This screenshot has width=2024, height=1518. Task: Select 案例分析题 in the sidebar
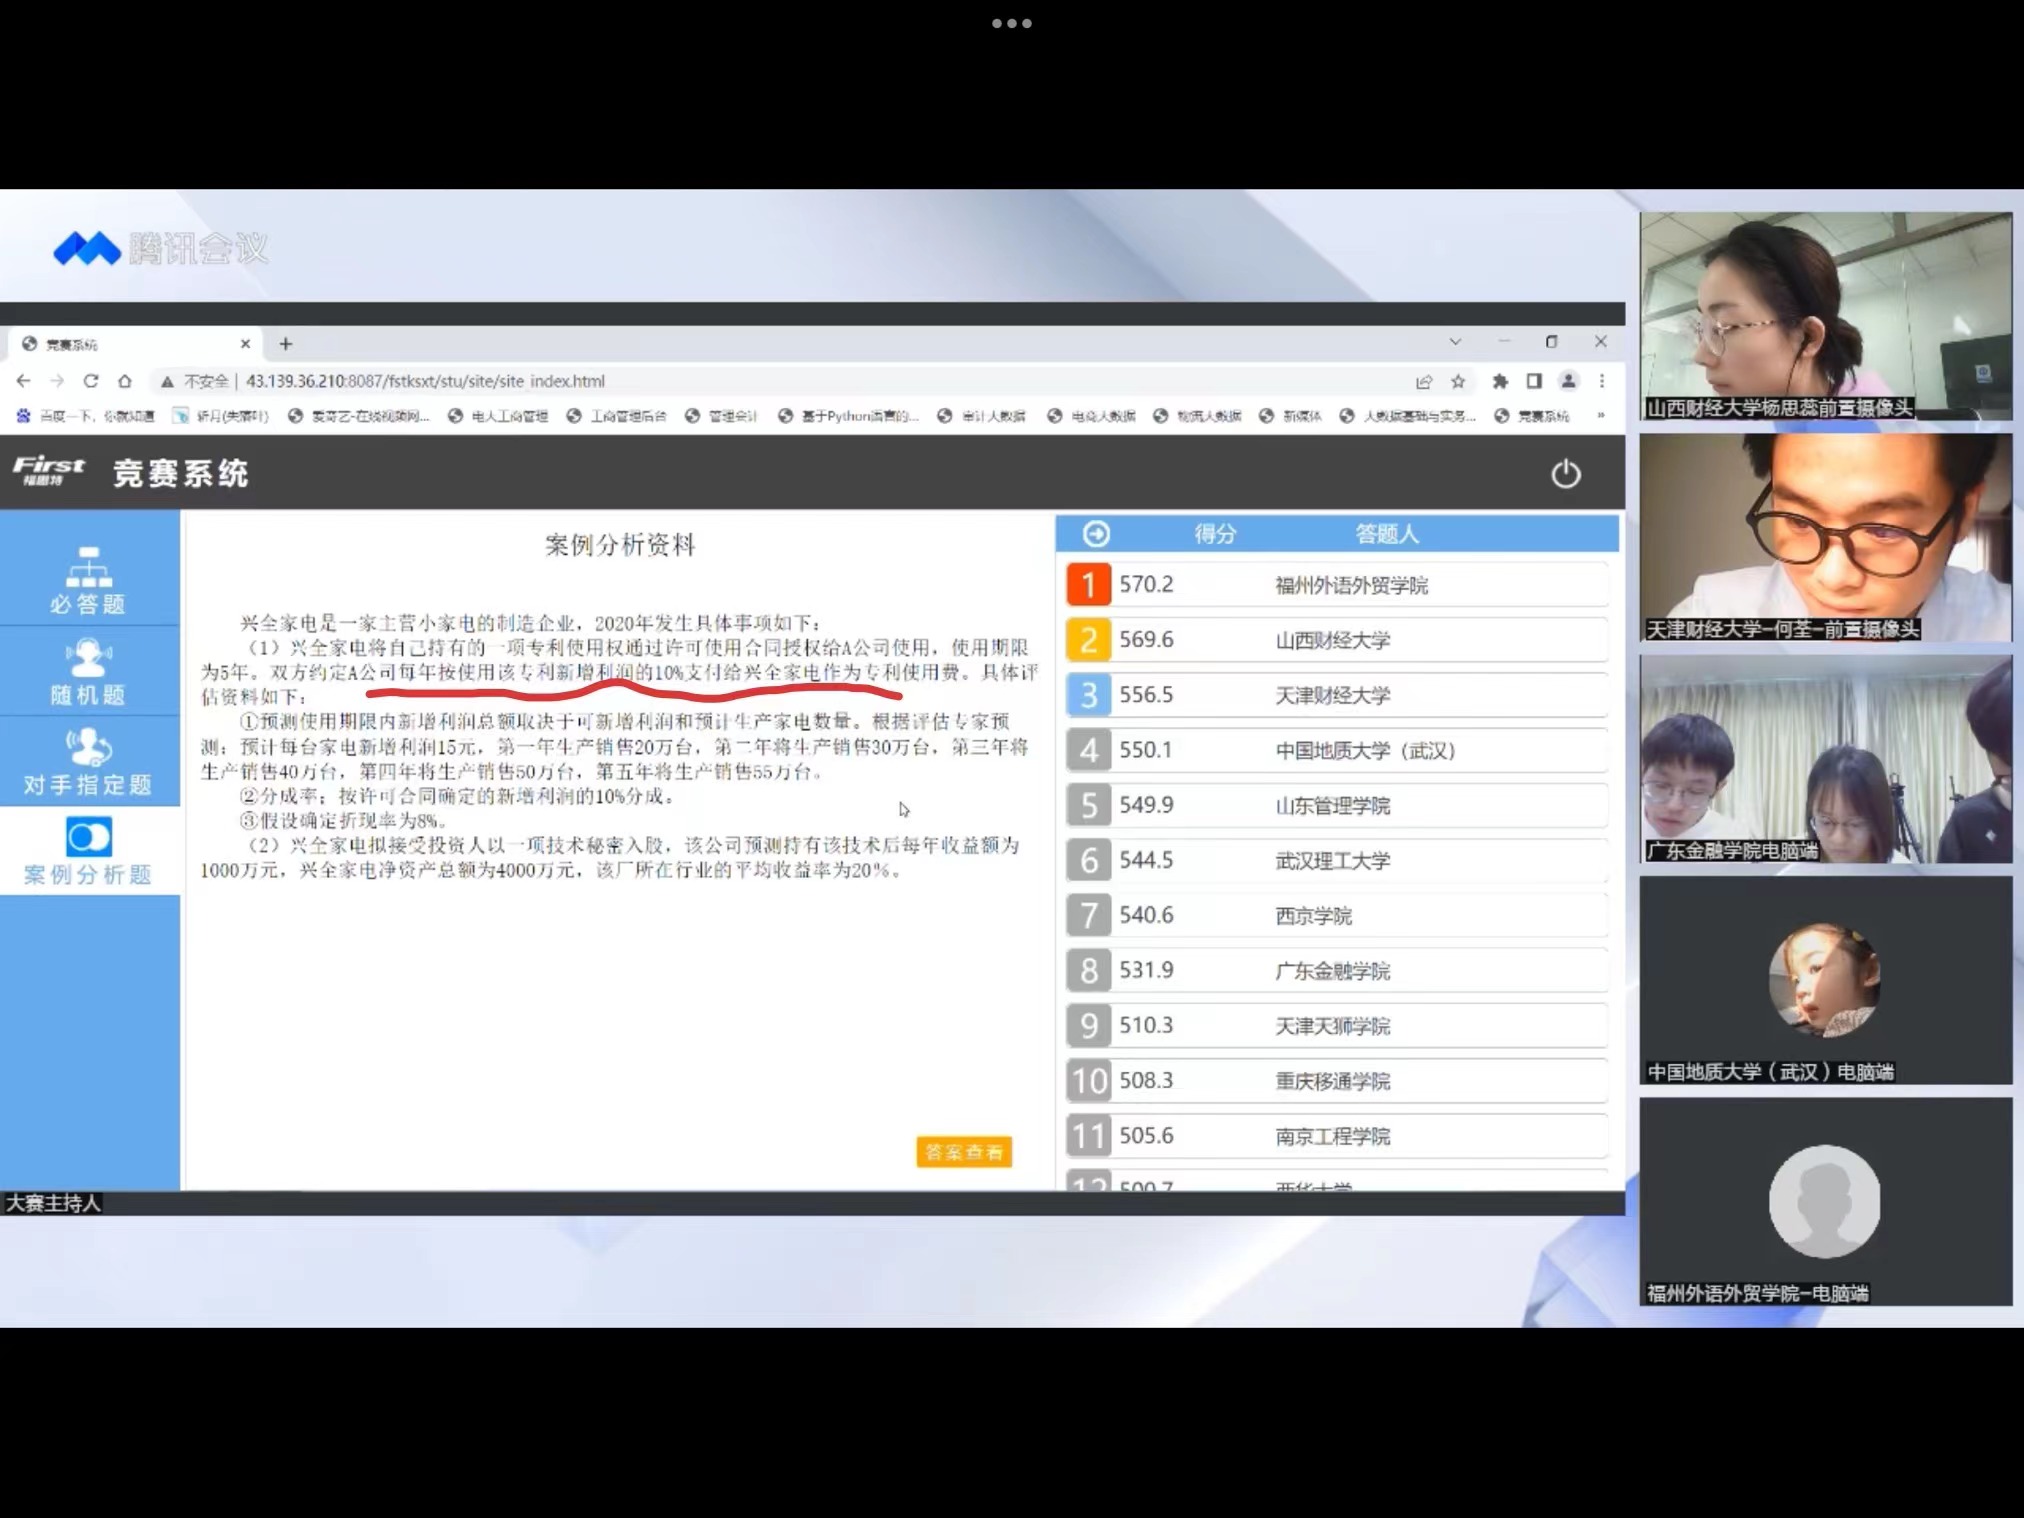tap(88, 852)
